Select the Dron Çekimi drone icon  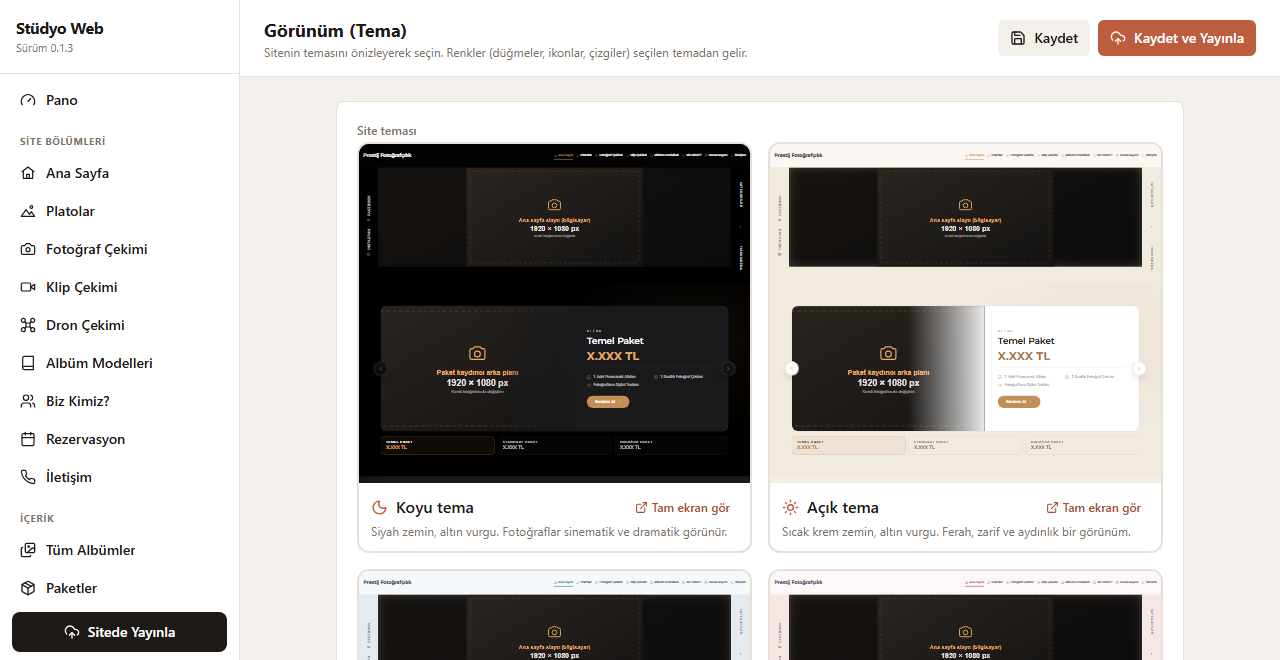pyautogui.click(x=28, y=325)
